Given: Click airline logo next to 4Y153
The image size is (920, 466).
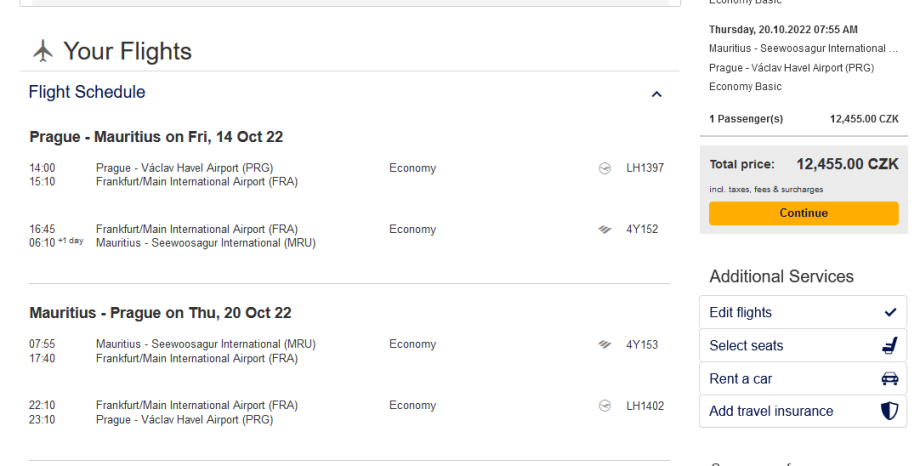Looking at the screenshot, I should click(604, 345).
